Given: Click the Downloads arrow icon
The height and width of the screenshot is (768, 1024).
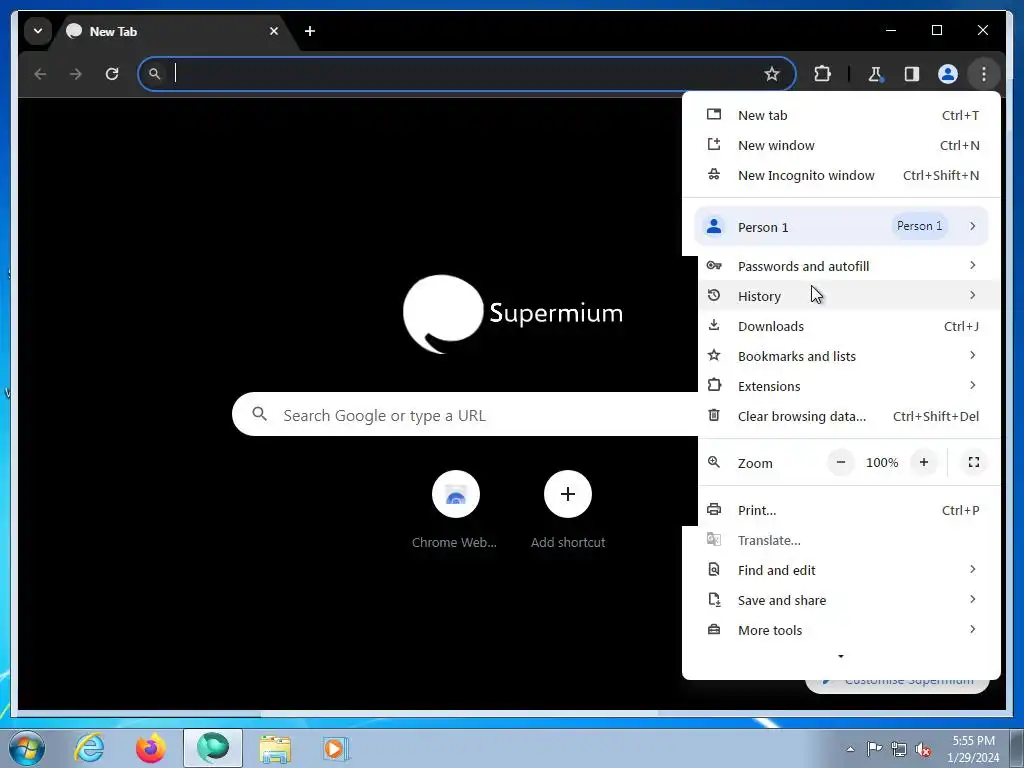Looking at the screenshot, I should [x=714, y=325].
